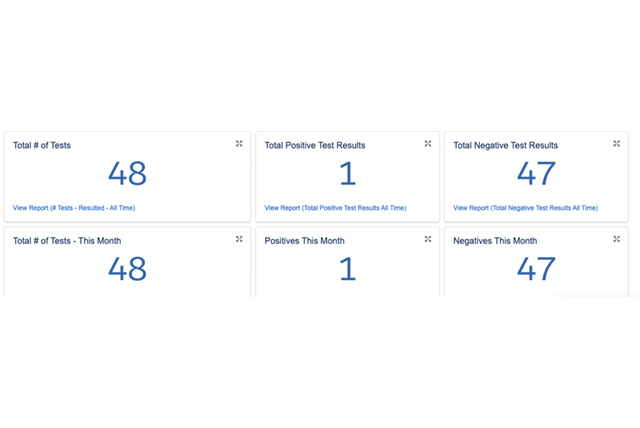Screen dimensions: 640x428
Task: Expand the Total # of Tests widget
Action: pyautogui.click(x=239, y=144)
